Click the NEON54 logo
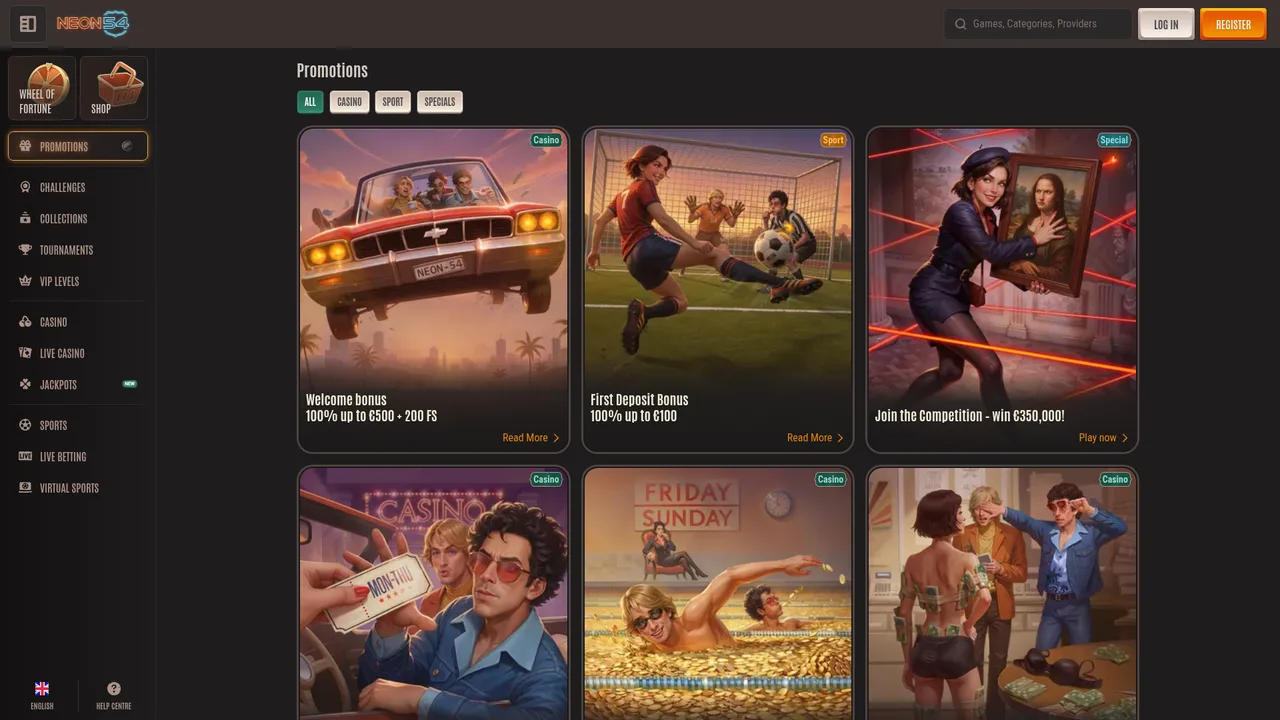The height and width of the screenshot is (720, 1280). pos(93,24)
